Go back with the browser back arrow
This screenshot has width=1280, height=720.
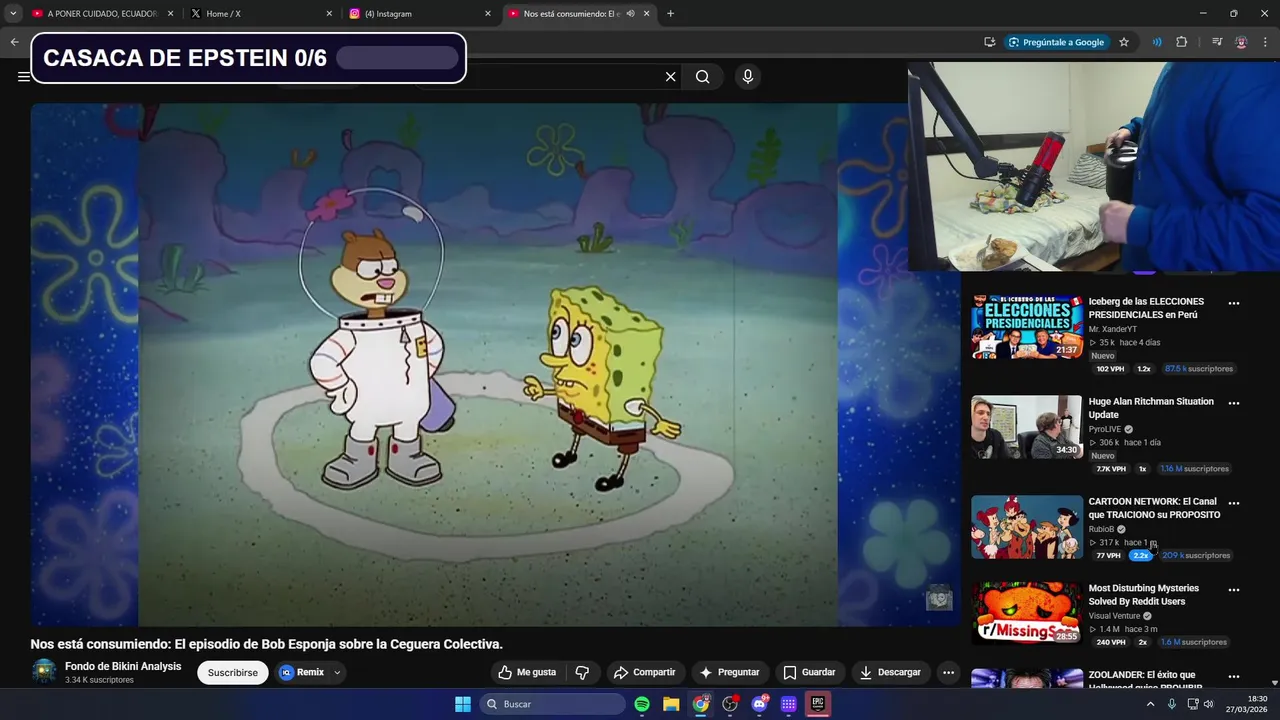[14, 42]
